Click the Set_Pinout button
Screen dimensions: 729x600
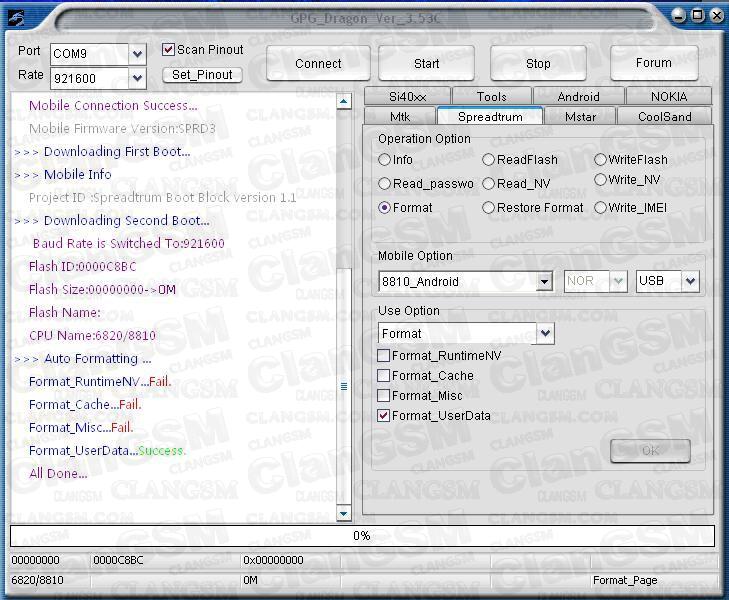(x=202, y=75)
